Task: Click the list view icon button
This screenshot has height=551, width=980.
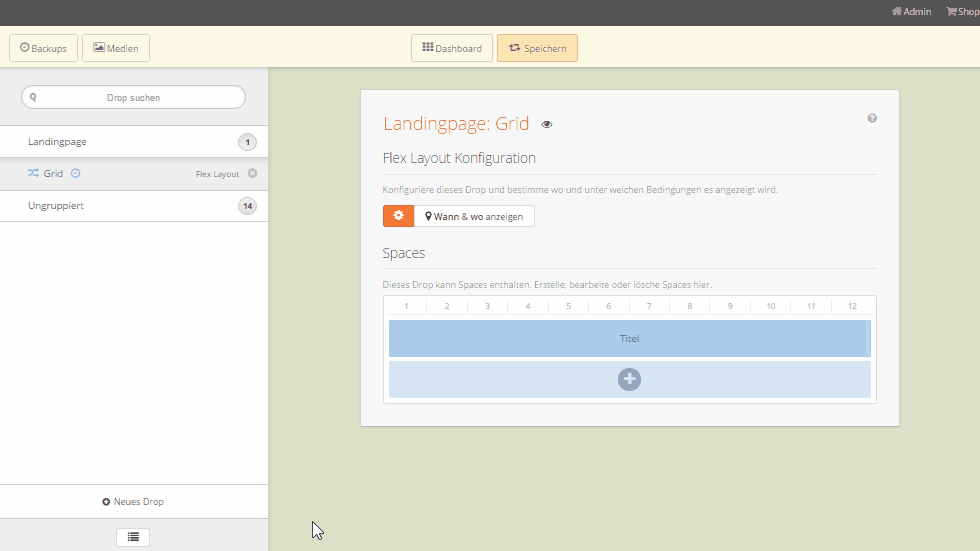Action: coord(133,537)
